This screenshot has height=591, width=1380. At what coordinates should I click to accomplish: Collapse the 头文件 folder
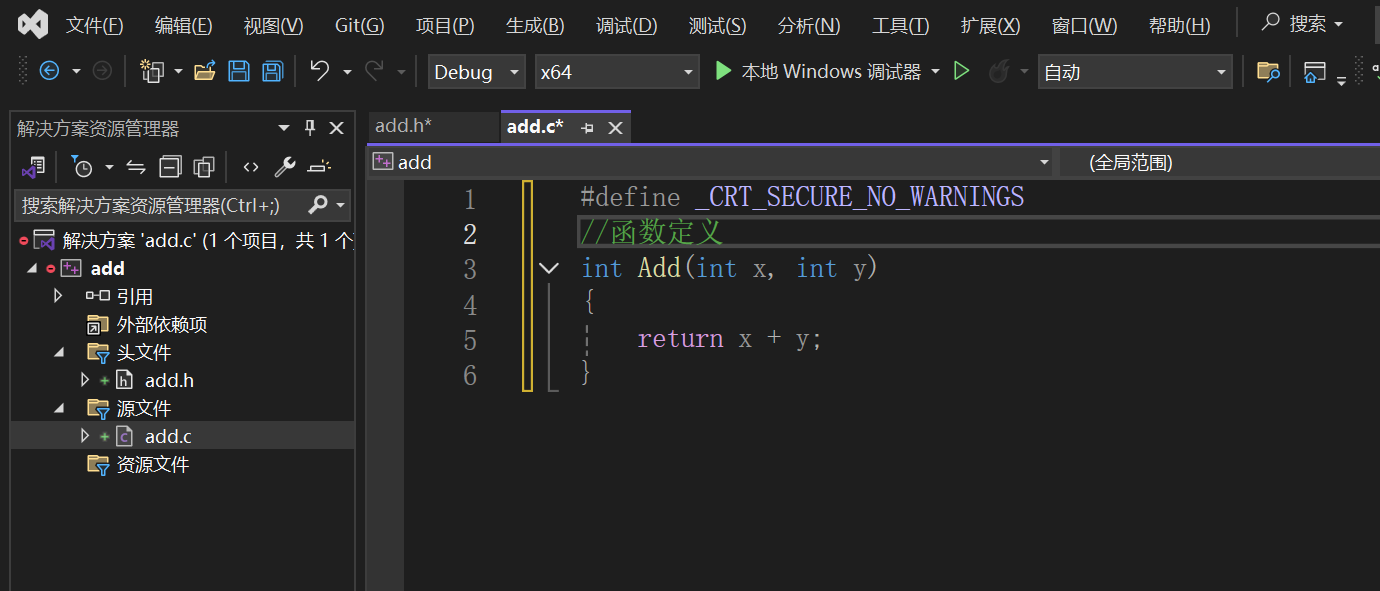point(59,352)
